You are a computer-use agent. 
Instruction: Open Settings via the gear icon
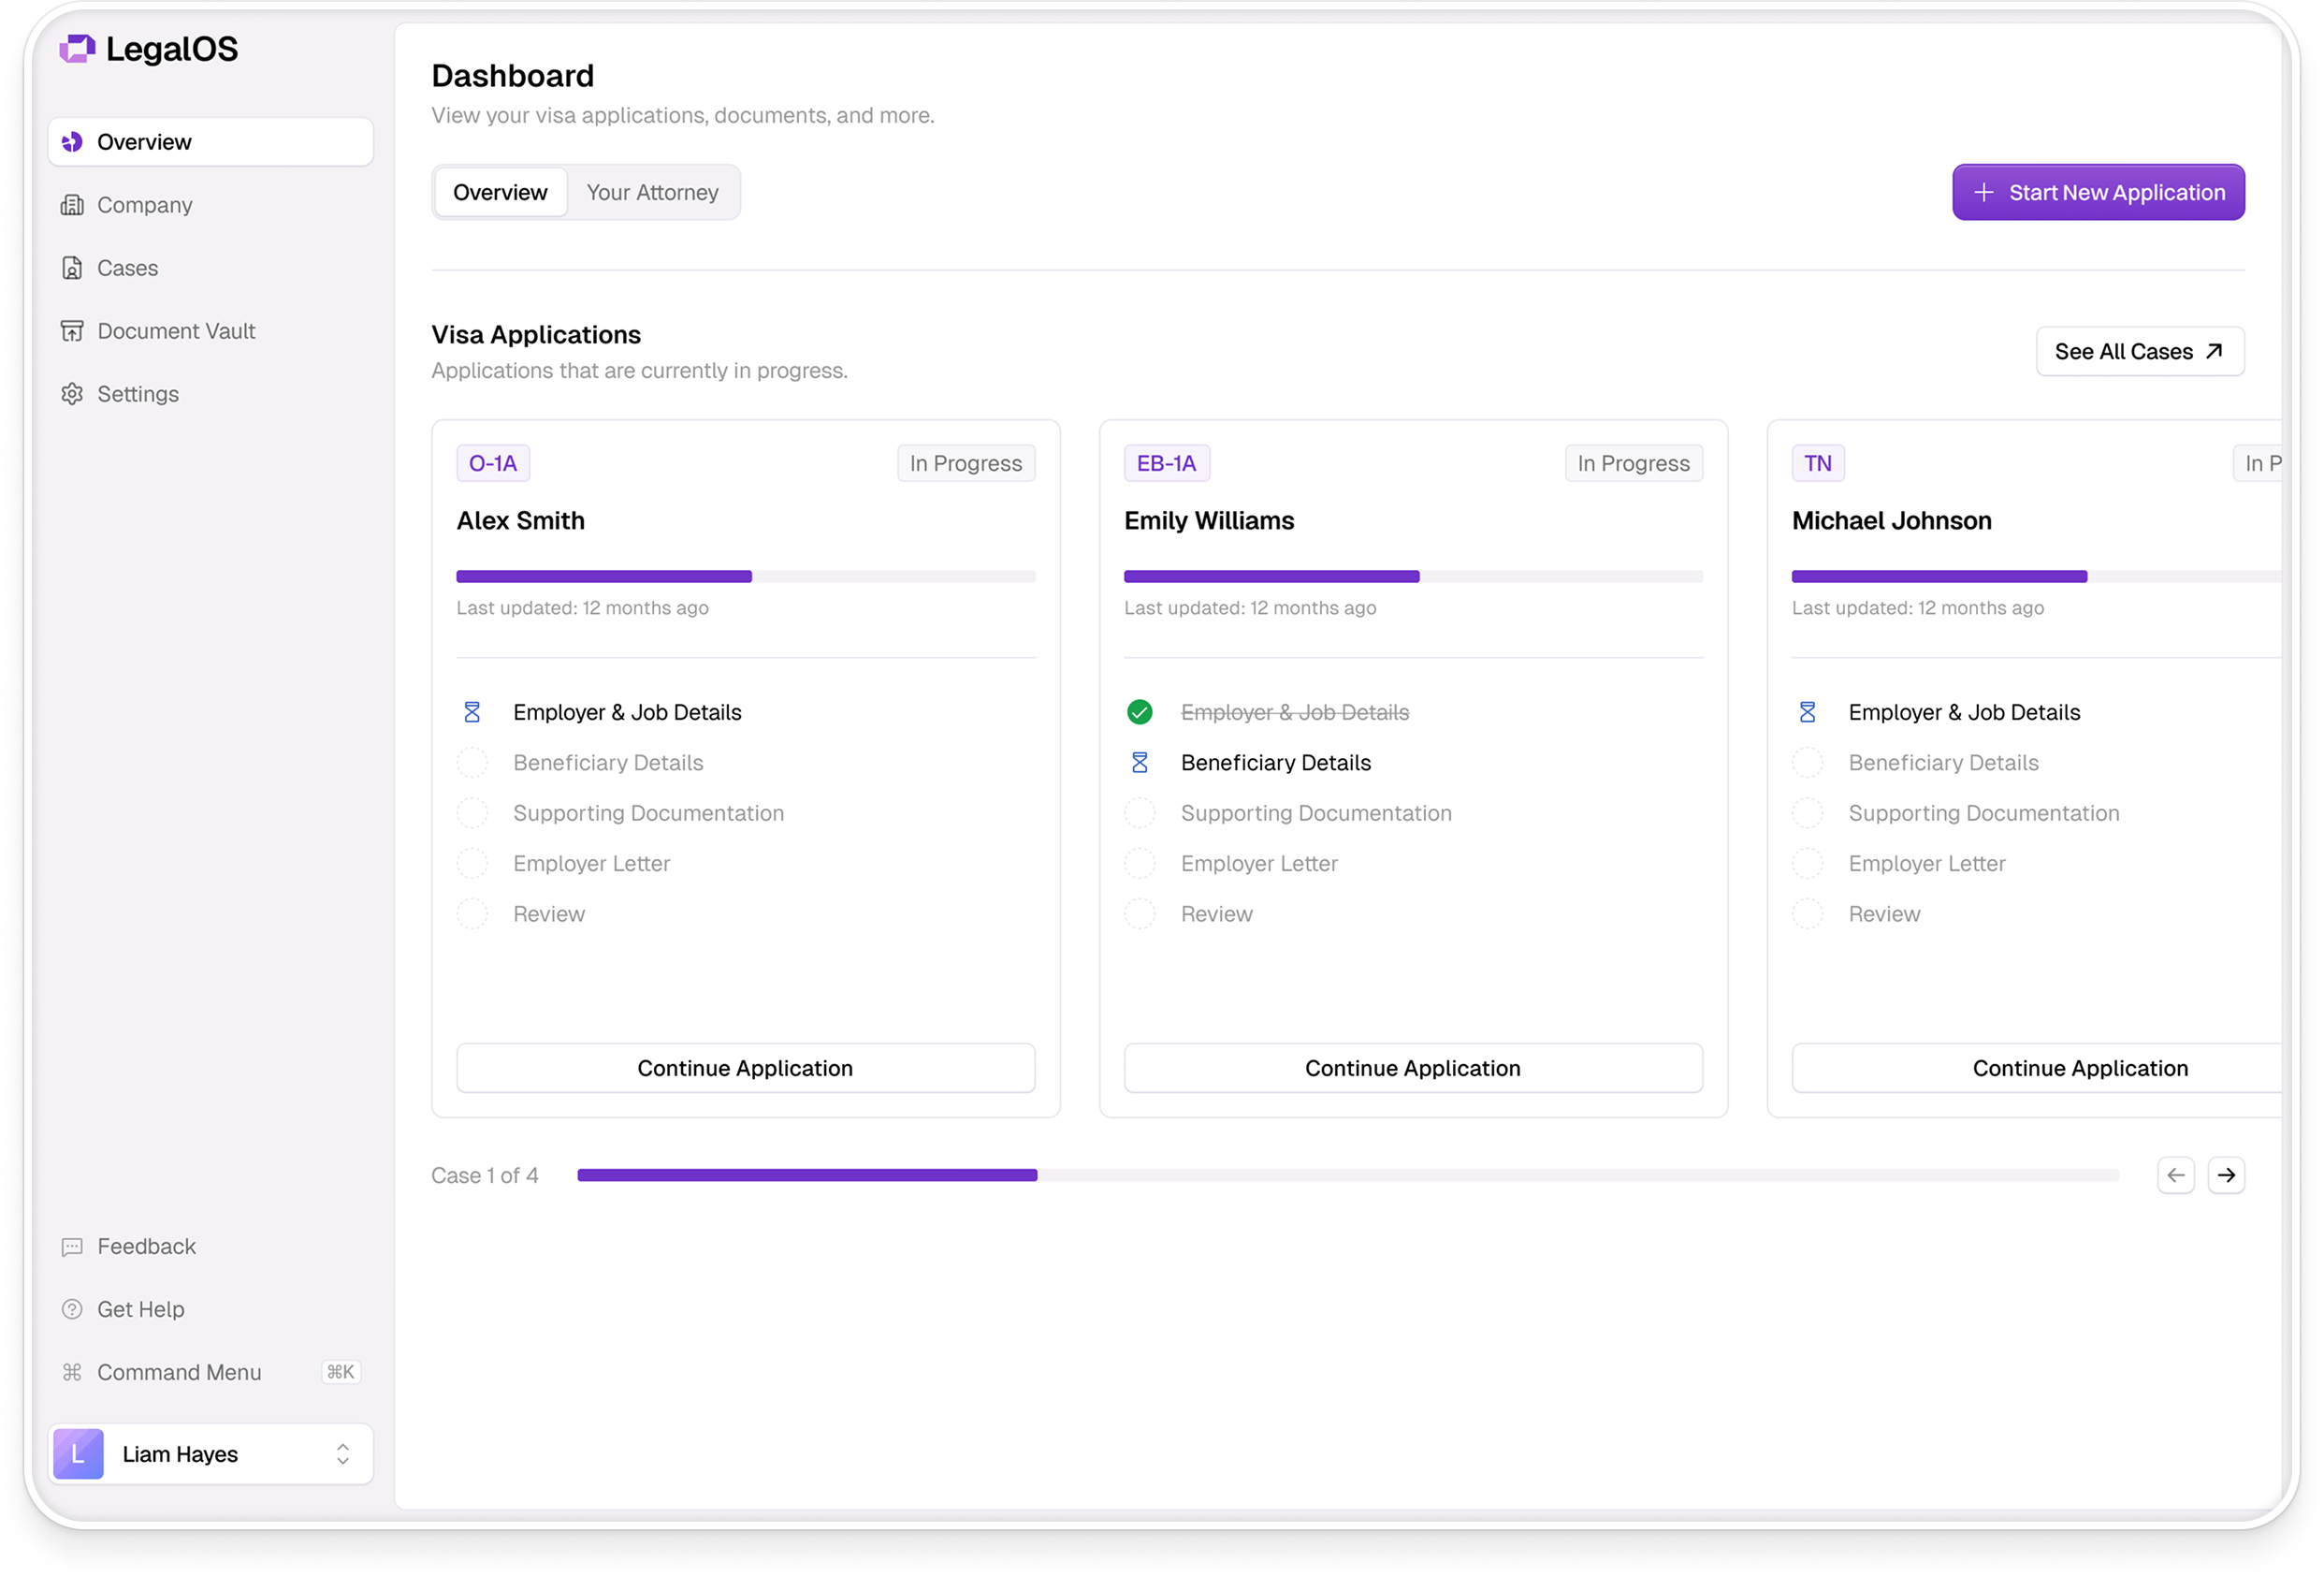click(x=73, y=393)
